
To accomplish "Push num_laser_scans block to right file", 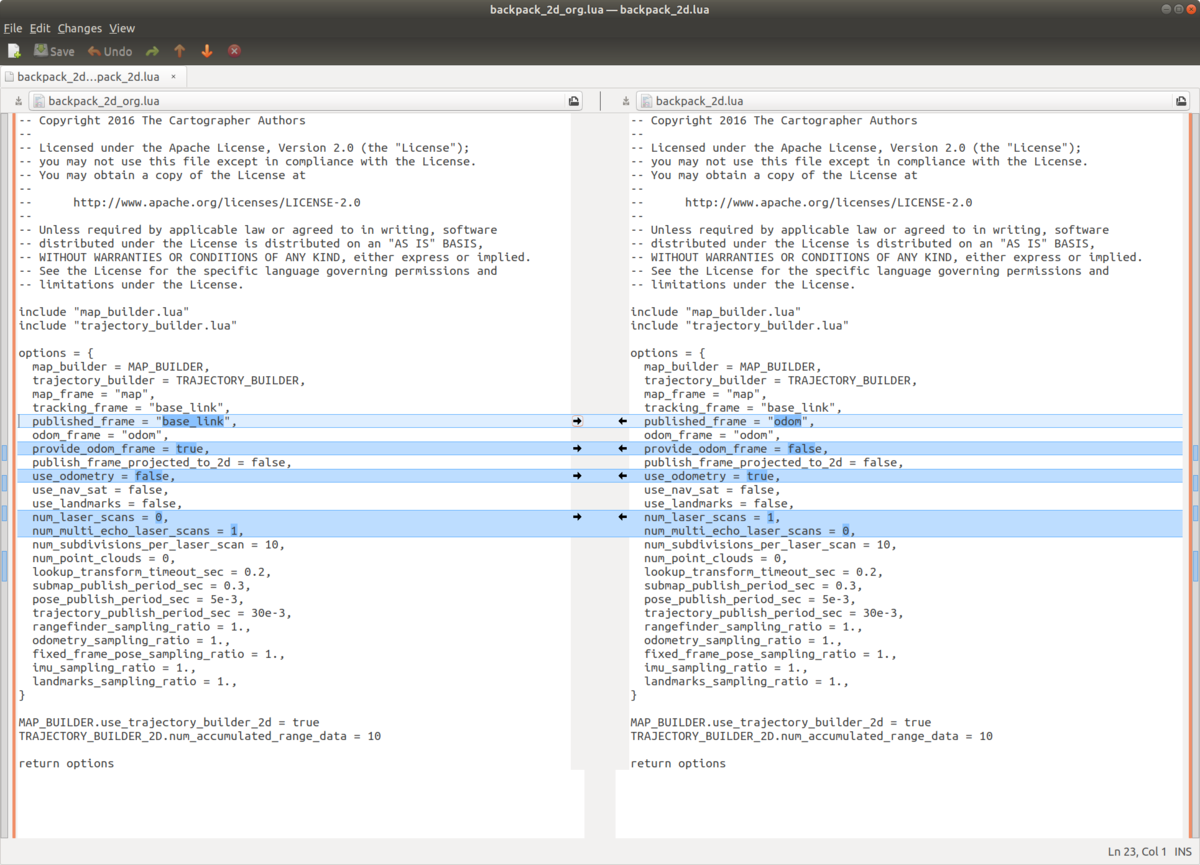I will click(x=577, y=517).
